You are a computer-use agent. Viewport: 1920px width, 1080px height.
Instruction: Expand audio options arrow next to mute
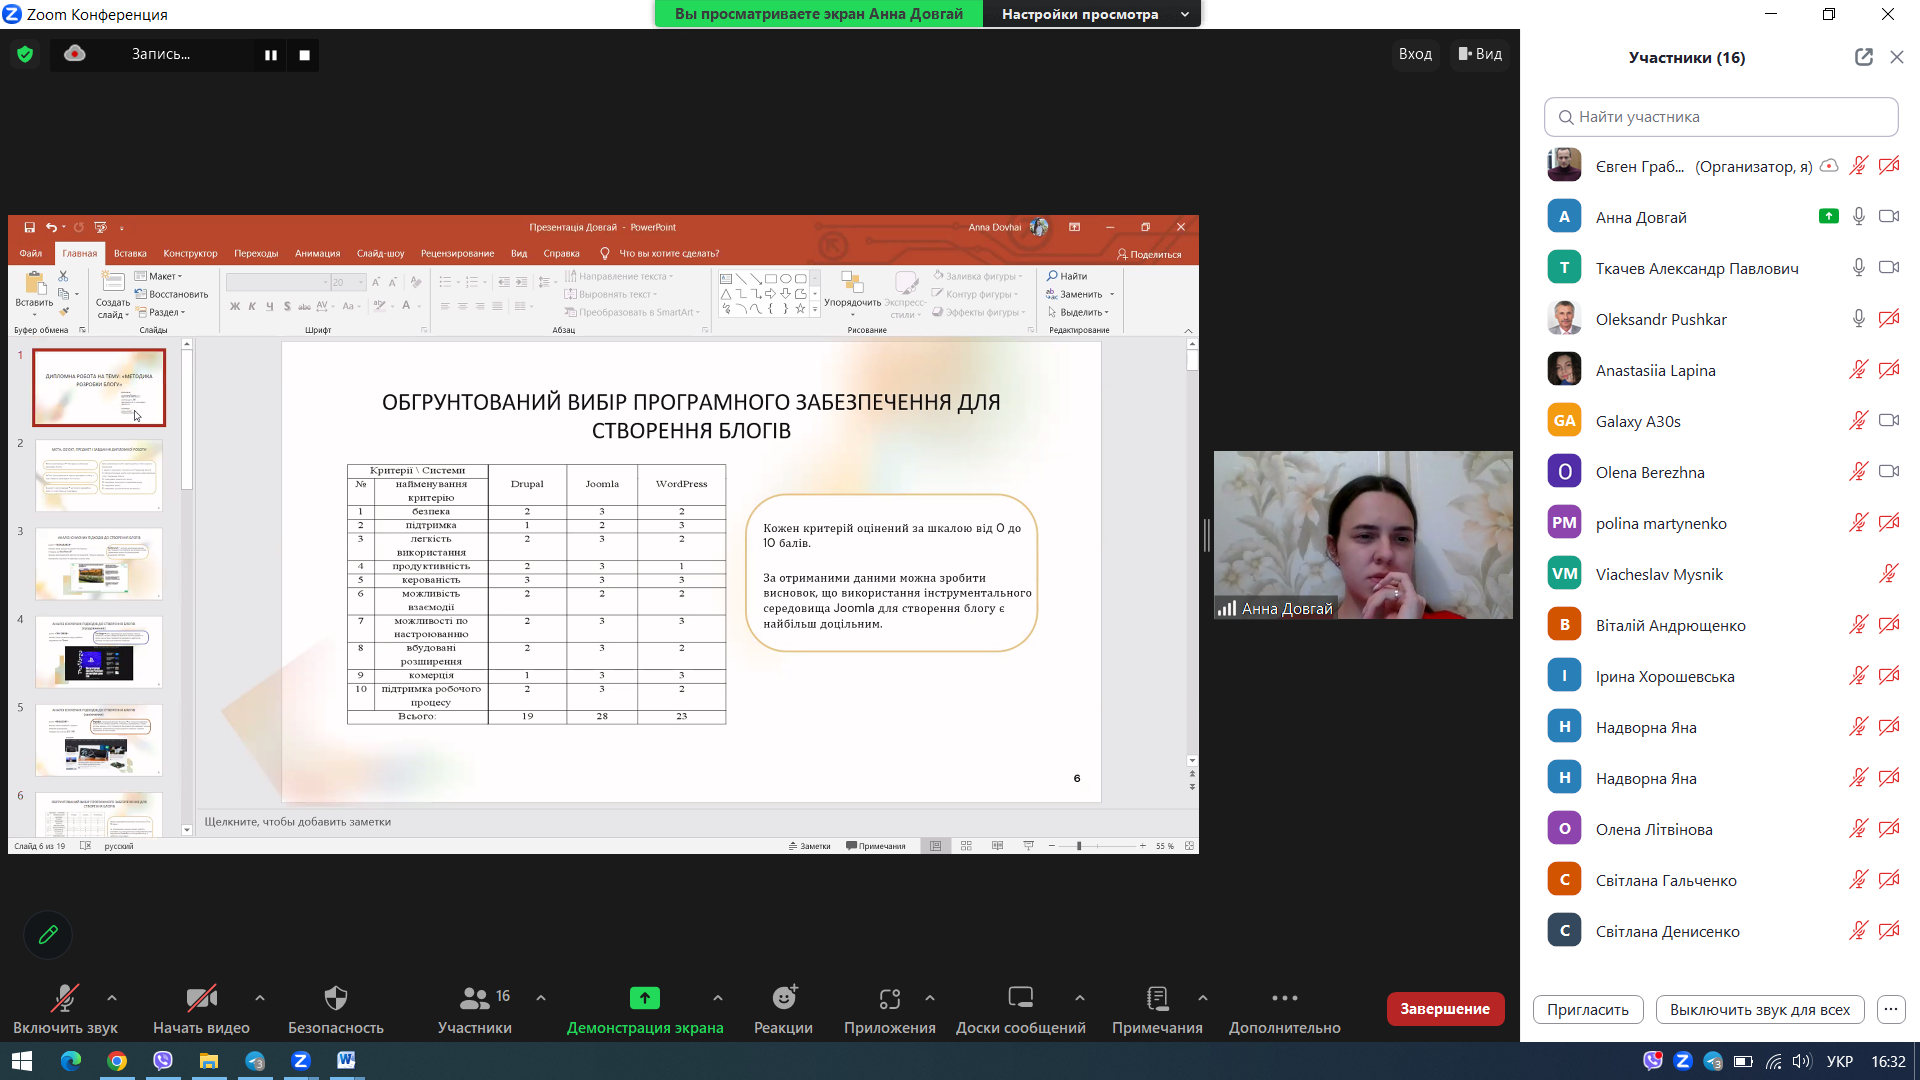pyautogui.click(x=112, y=997)
